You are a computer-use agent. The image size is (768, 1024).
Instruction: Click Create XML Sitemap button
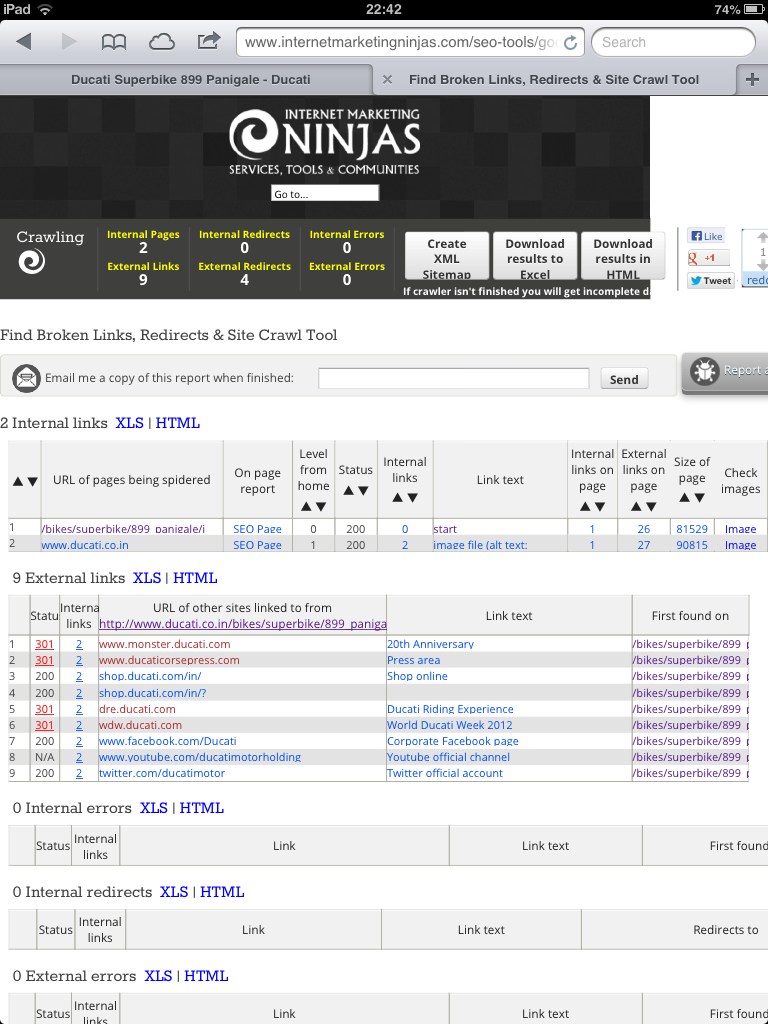[x=447, y=258]
